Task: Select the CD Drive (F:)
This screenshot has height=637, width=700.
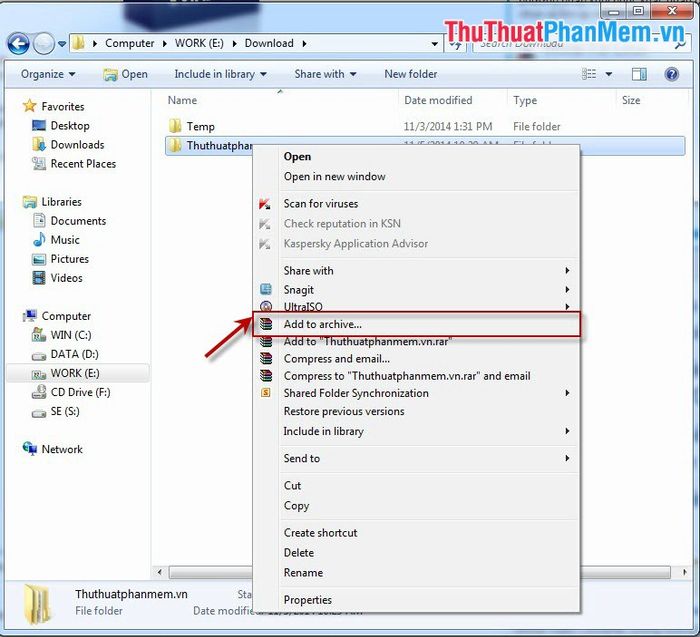Action: click(80, 392)
